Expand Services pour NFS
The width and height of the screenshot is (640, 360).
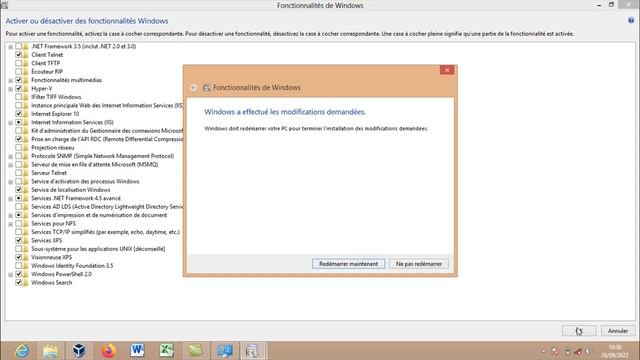tap(11, 224)
